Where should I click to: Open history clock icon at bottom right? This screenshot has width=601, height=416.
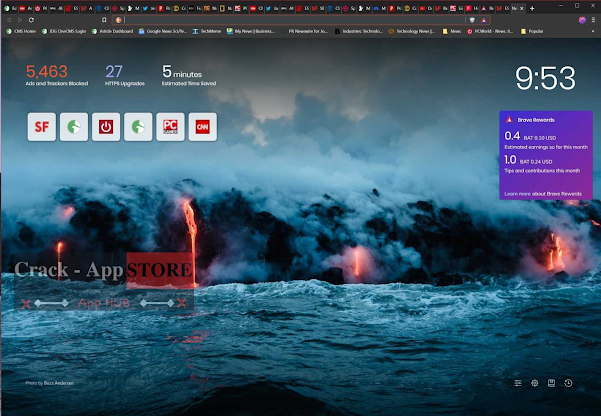568,383
